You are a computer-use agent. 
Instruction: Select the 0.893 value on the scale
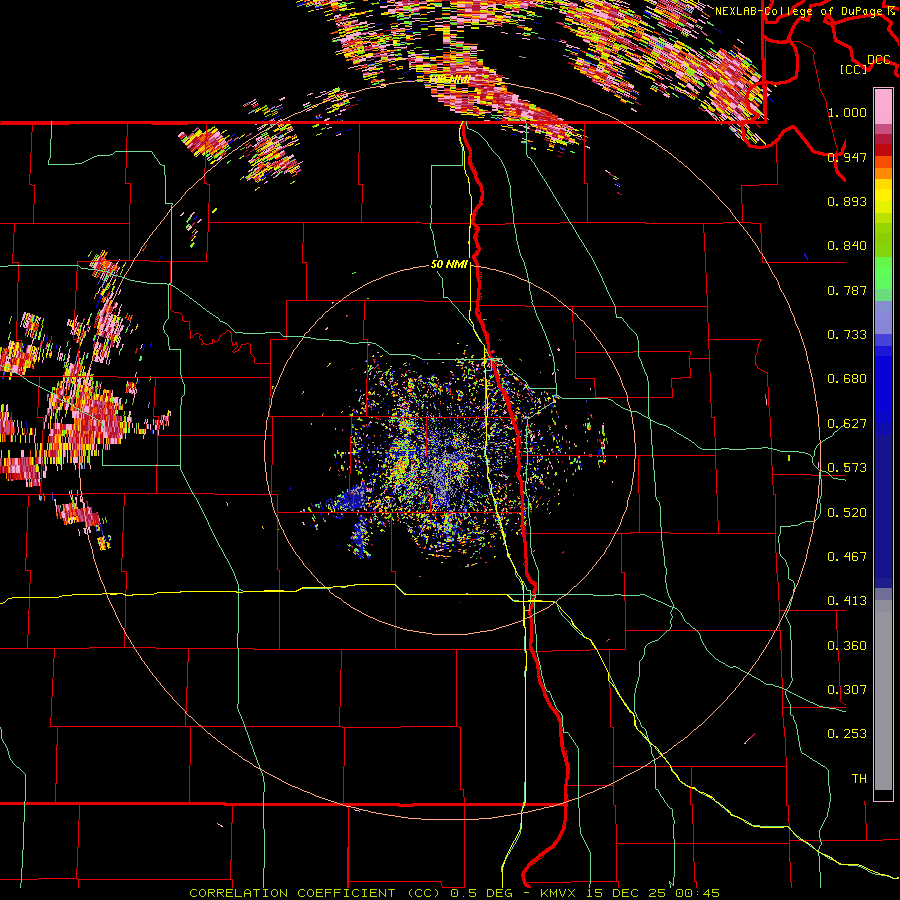pyautogui.click(x=847, y=201)
